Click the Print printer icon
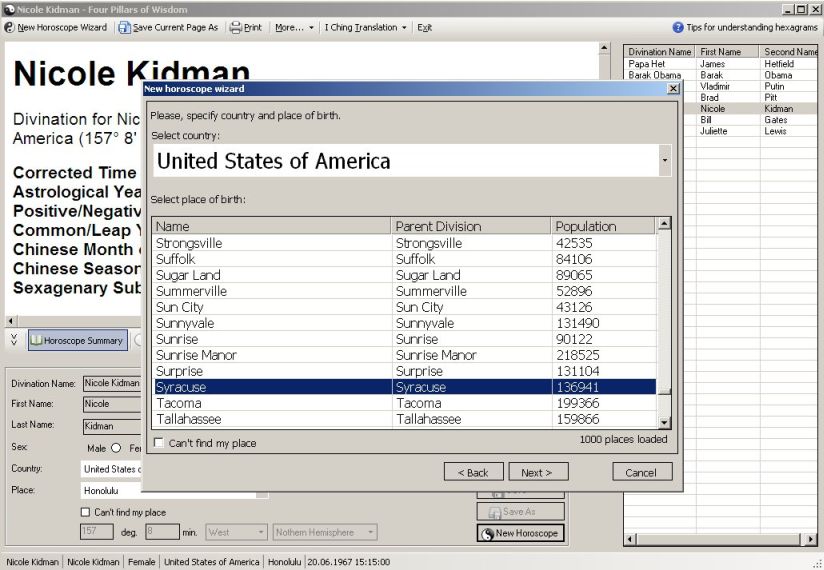Viewport: 824px width, 570px height. [x=236, y=27]
